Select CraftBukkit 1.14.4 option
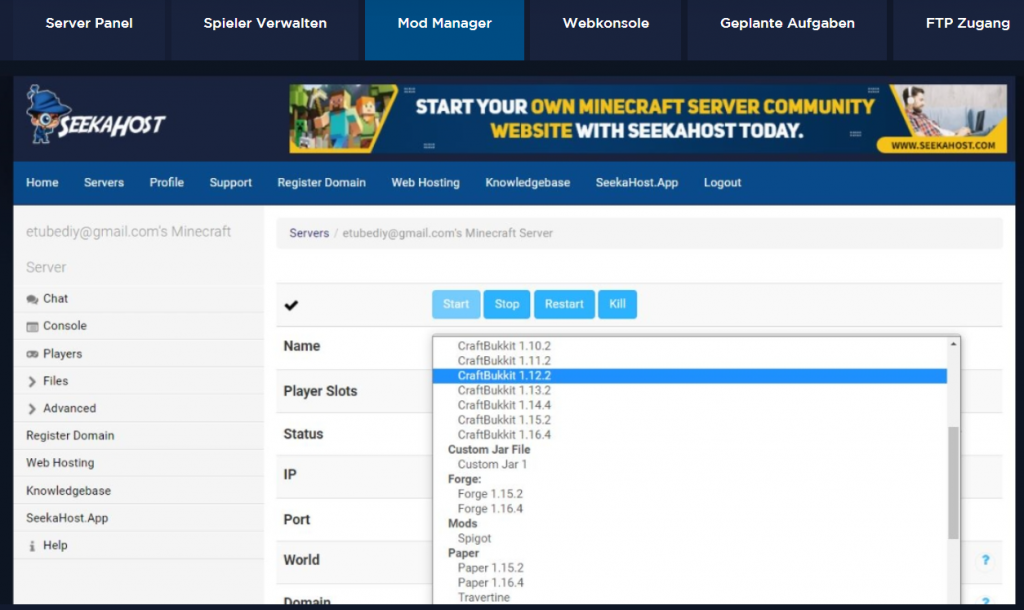 point(504,406)
